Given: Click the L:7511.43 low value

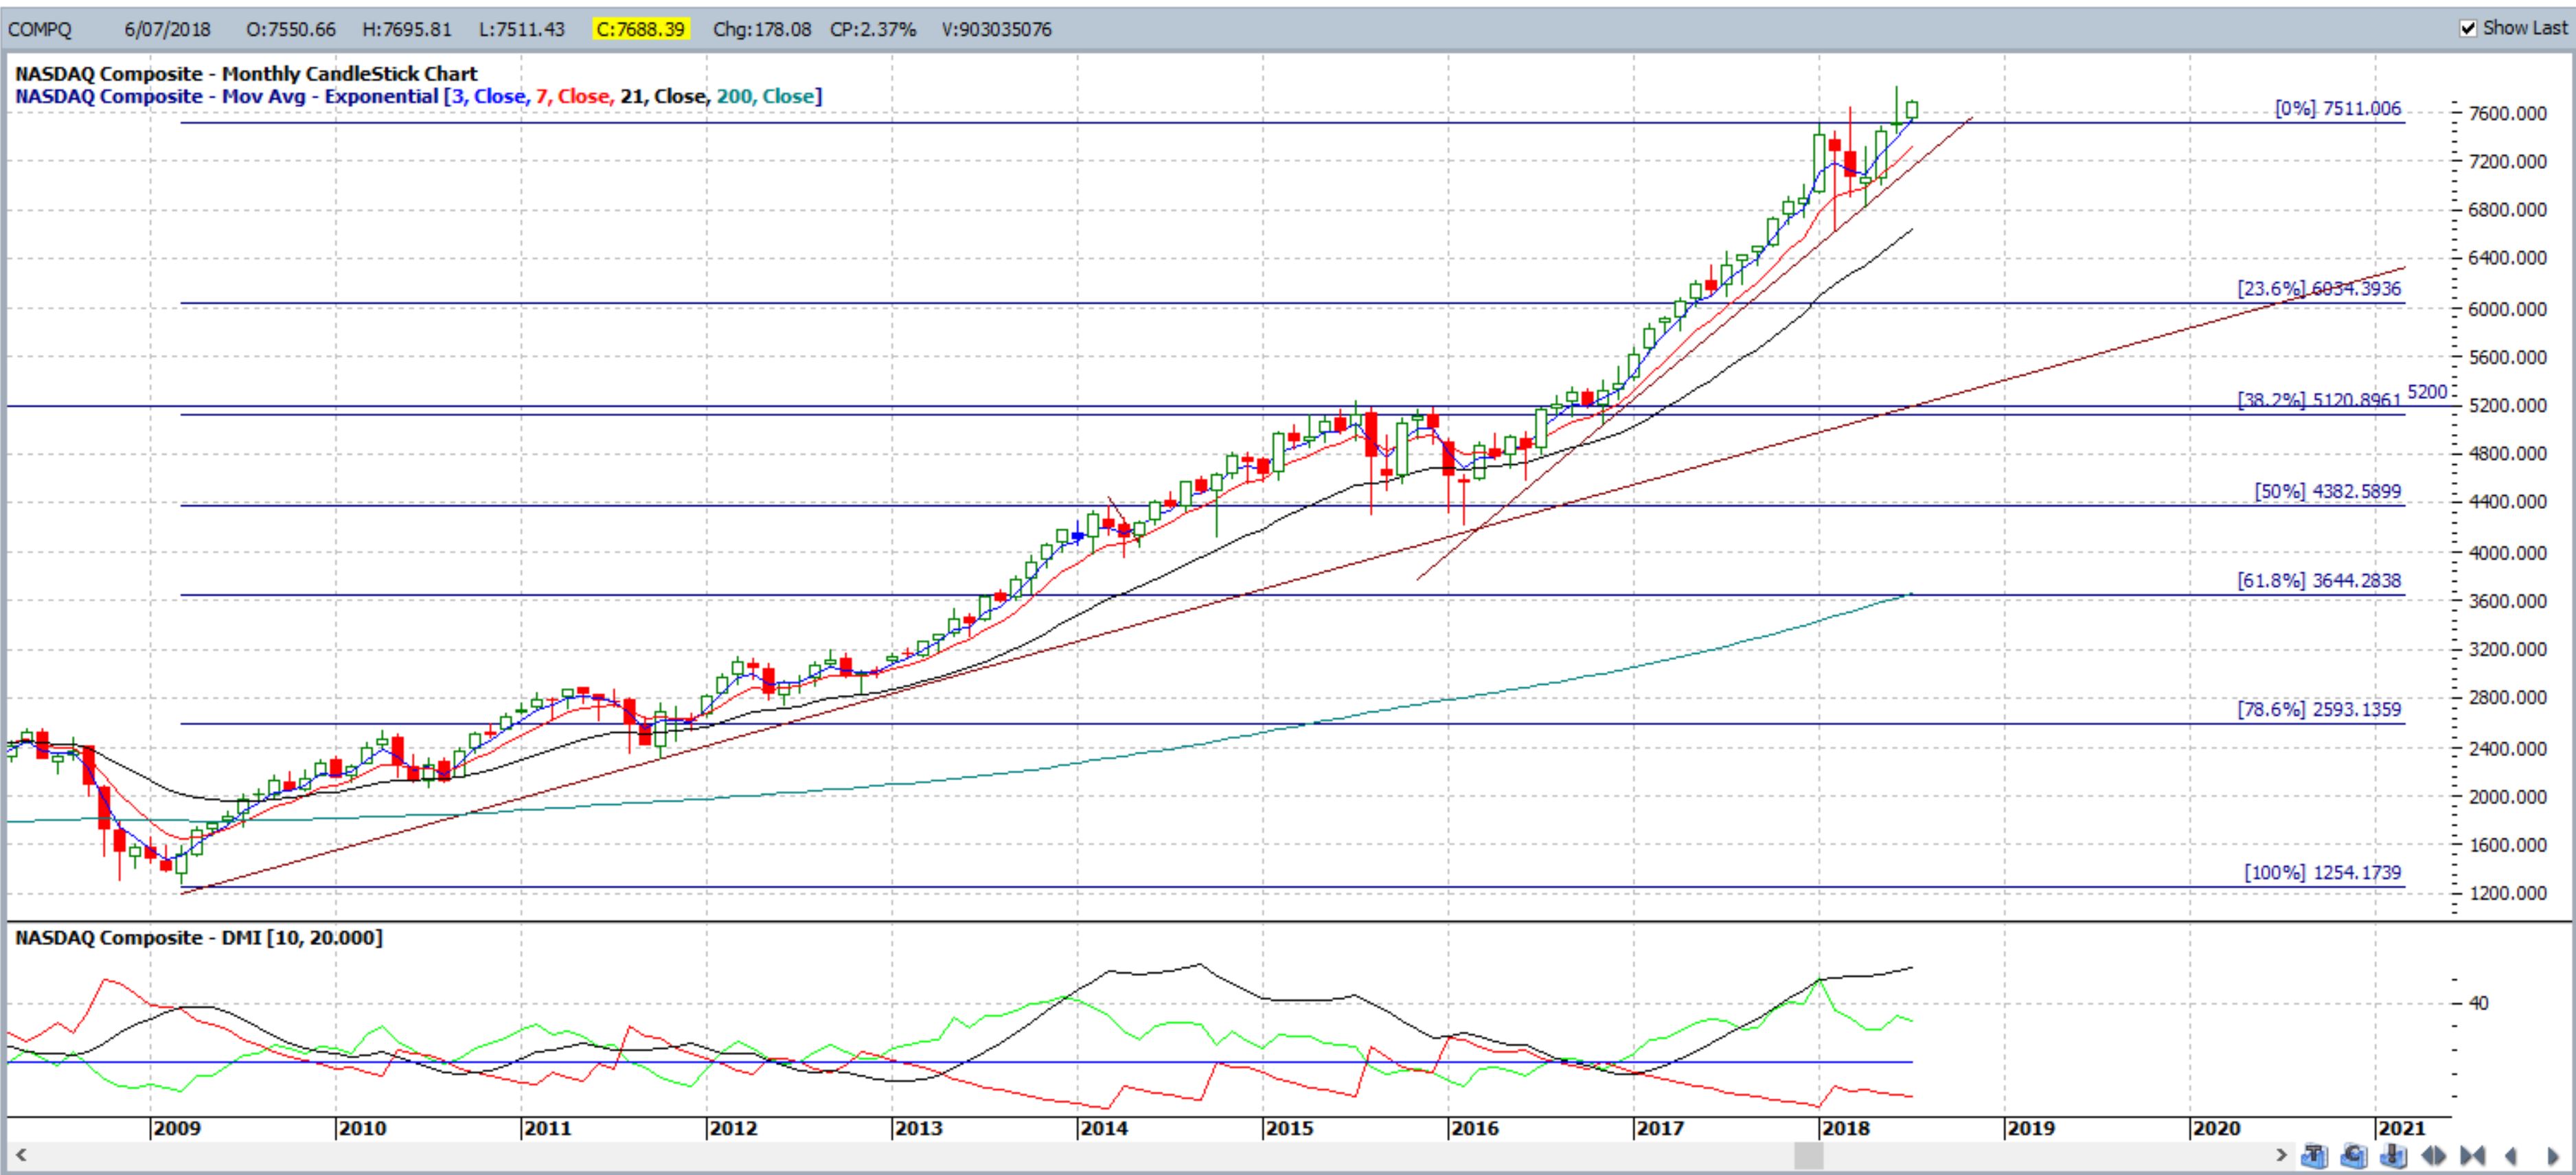Looking at the screenshot, I should point(522,29).
